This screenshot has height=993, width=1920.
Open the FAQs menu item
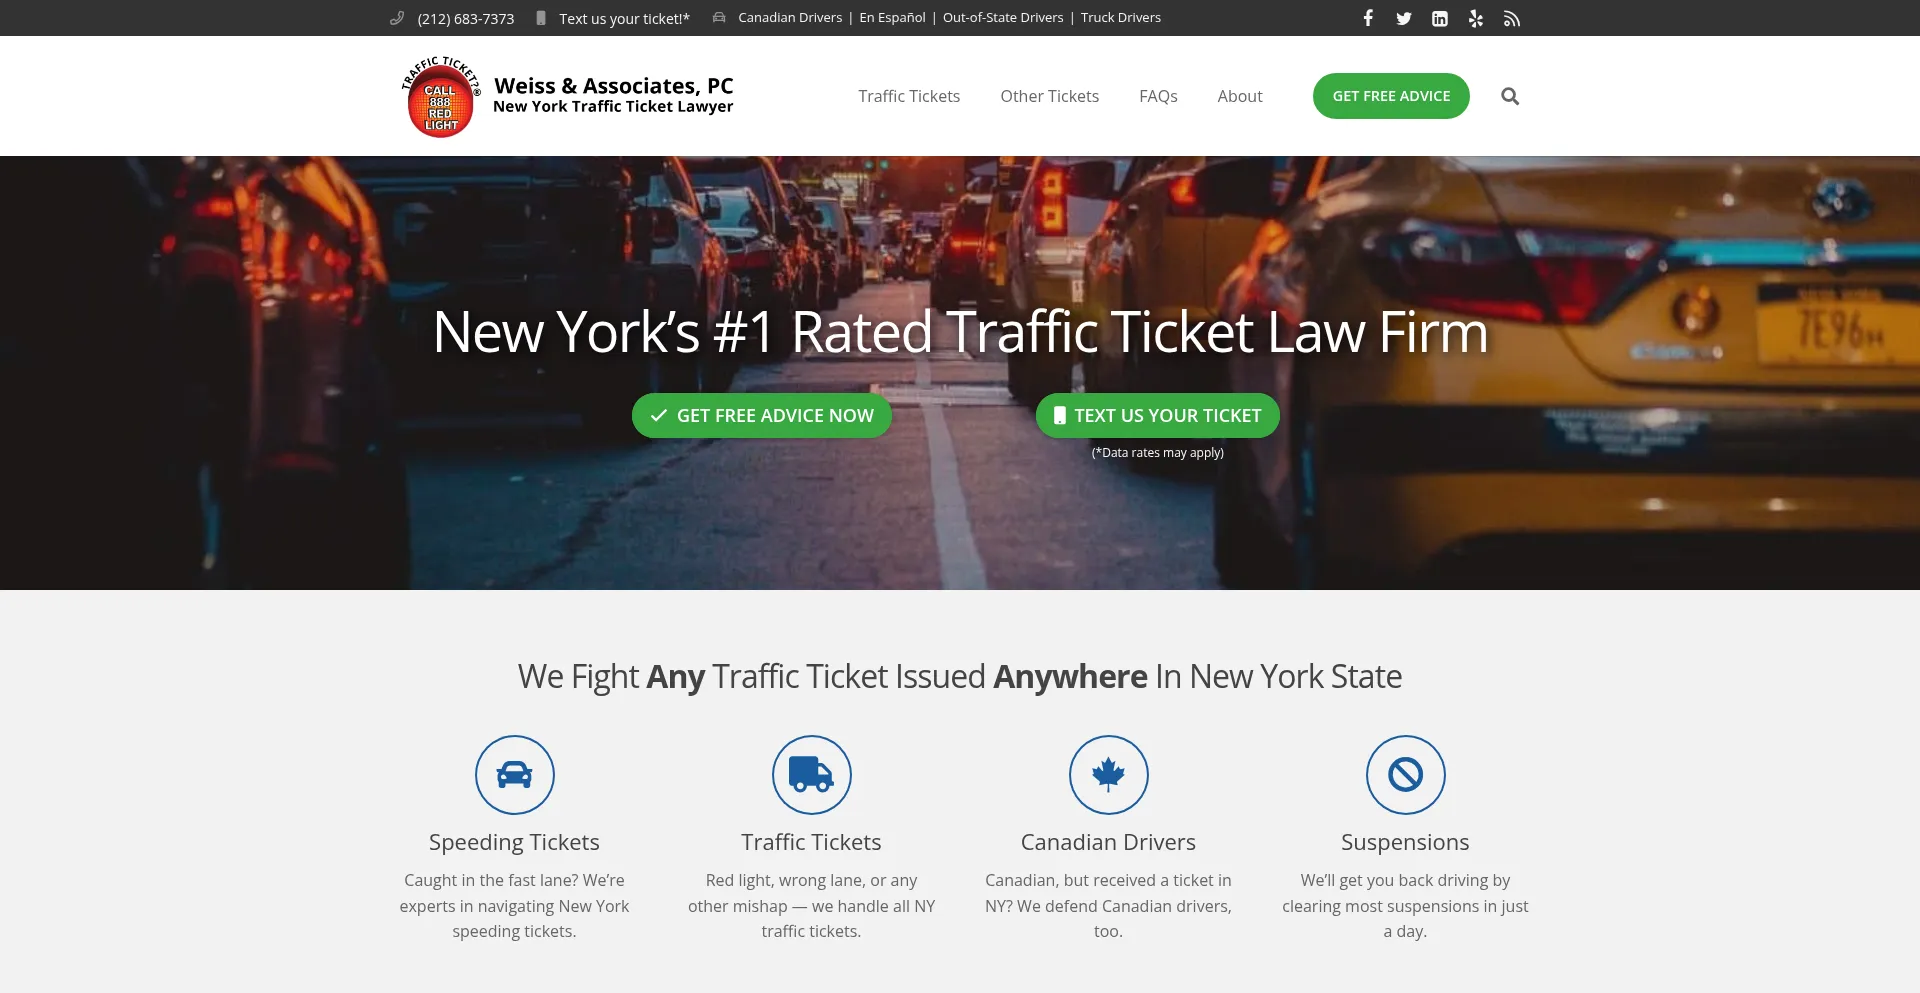pyautogui.click(x=1158, y=96)
